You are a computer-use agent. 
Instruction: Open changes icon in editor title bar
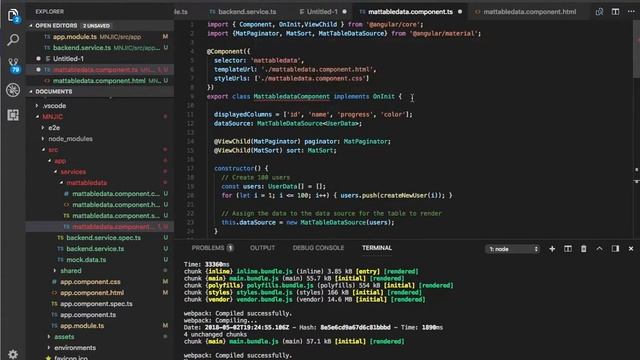tap(599, 12)
